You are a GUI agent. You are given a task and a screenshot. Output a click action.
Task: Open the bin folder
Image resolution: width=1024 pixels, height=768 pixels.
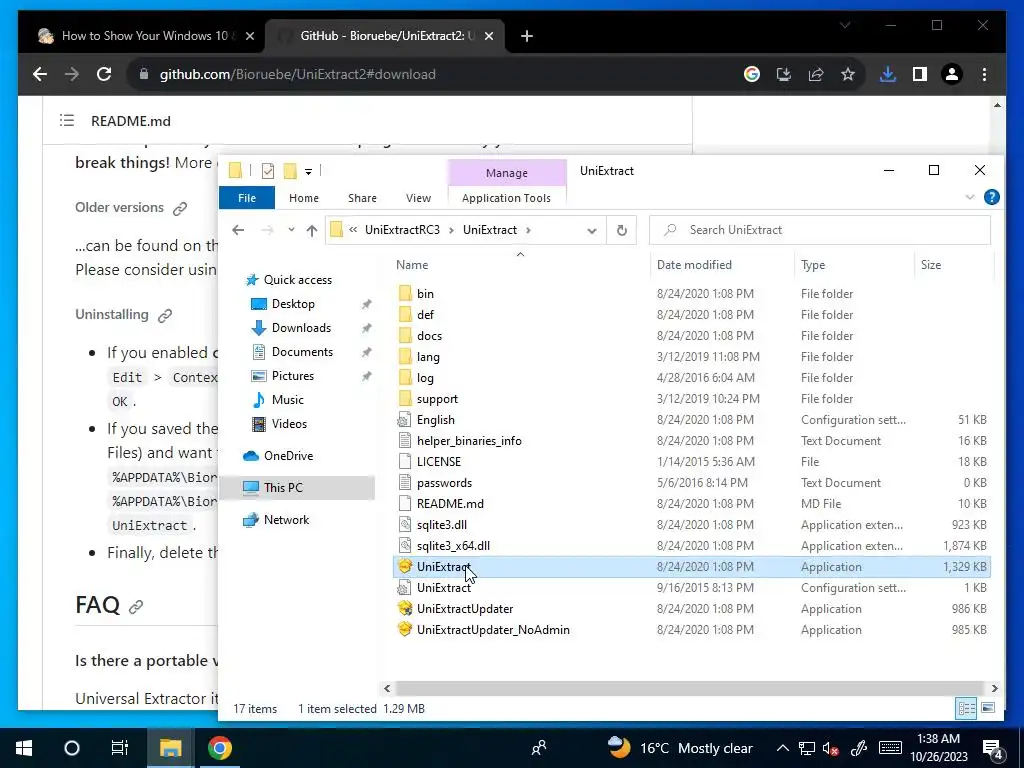424,294
